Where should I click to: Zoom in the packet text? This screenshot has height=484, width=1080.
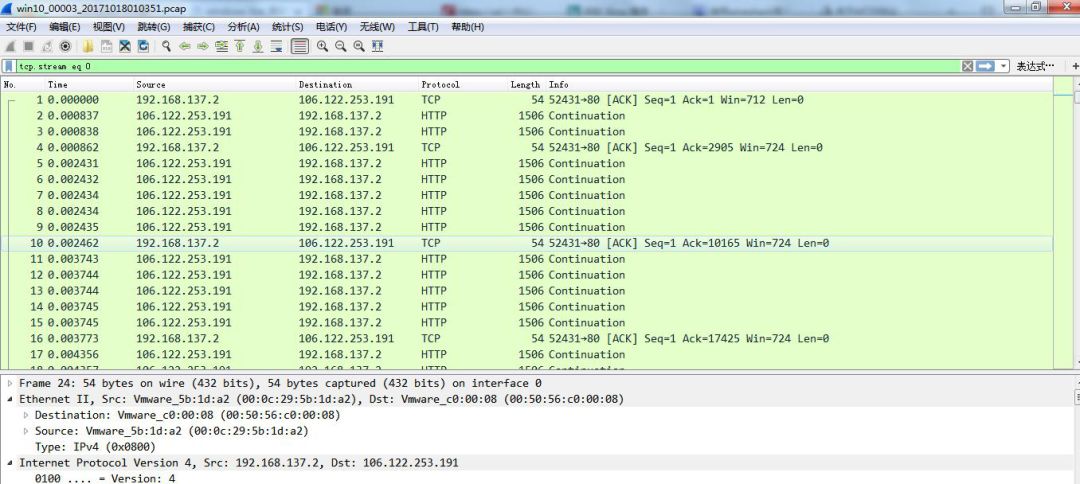[x=322, y=46]
